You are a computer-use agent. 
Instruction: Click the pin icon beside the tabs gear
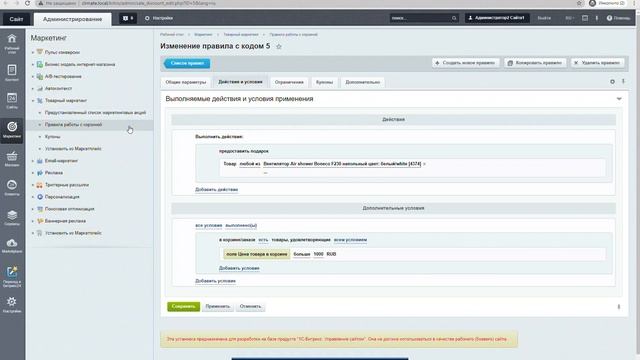(623, 82)
